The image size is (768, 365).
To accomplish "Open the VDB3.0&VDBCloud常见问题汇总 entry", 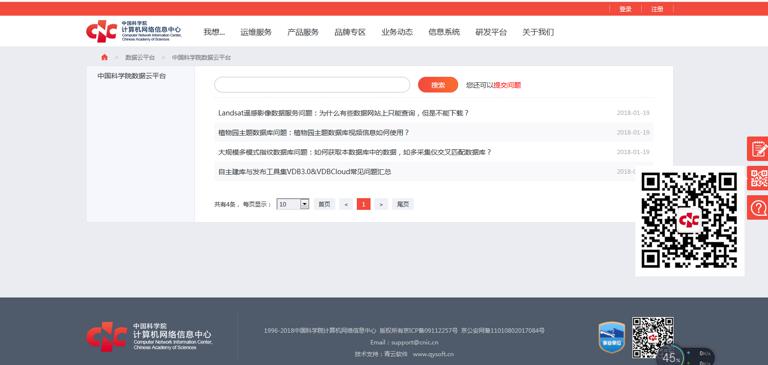I will [x=305, y=172].
